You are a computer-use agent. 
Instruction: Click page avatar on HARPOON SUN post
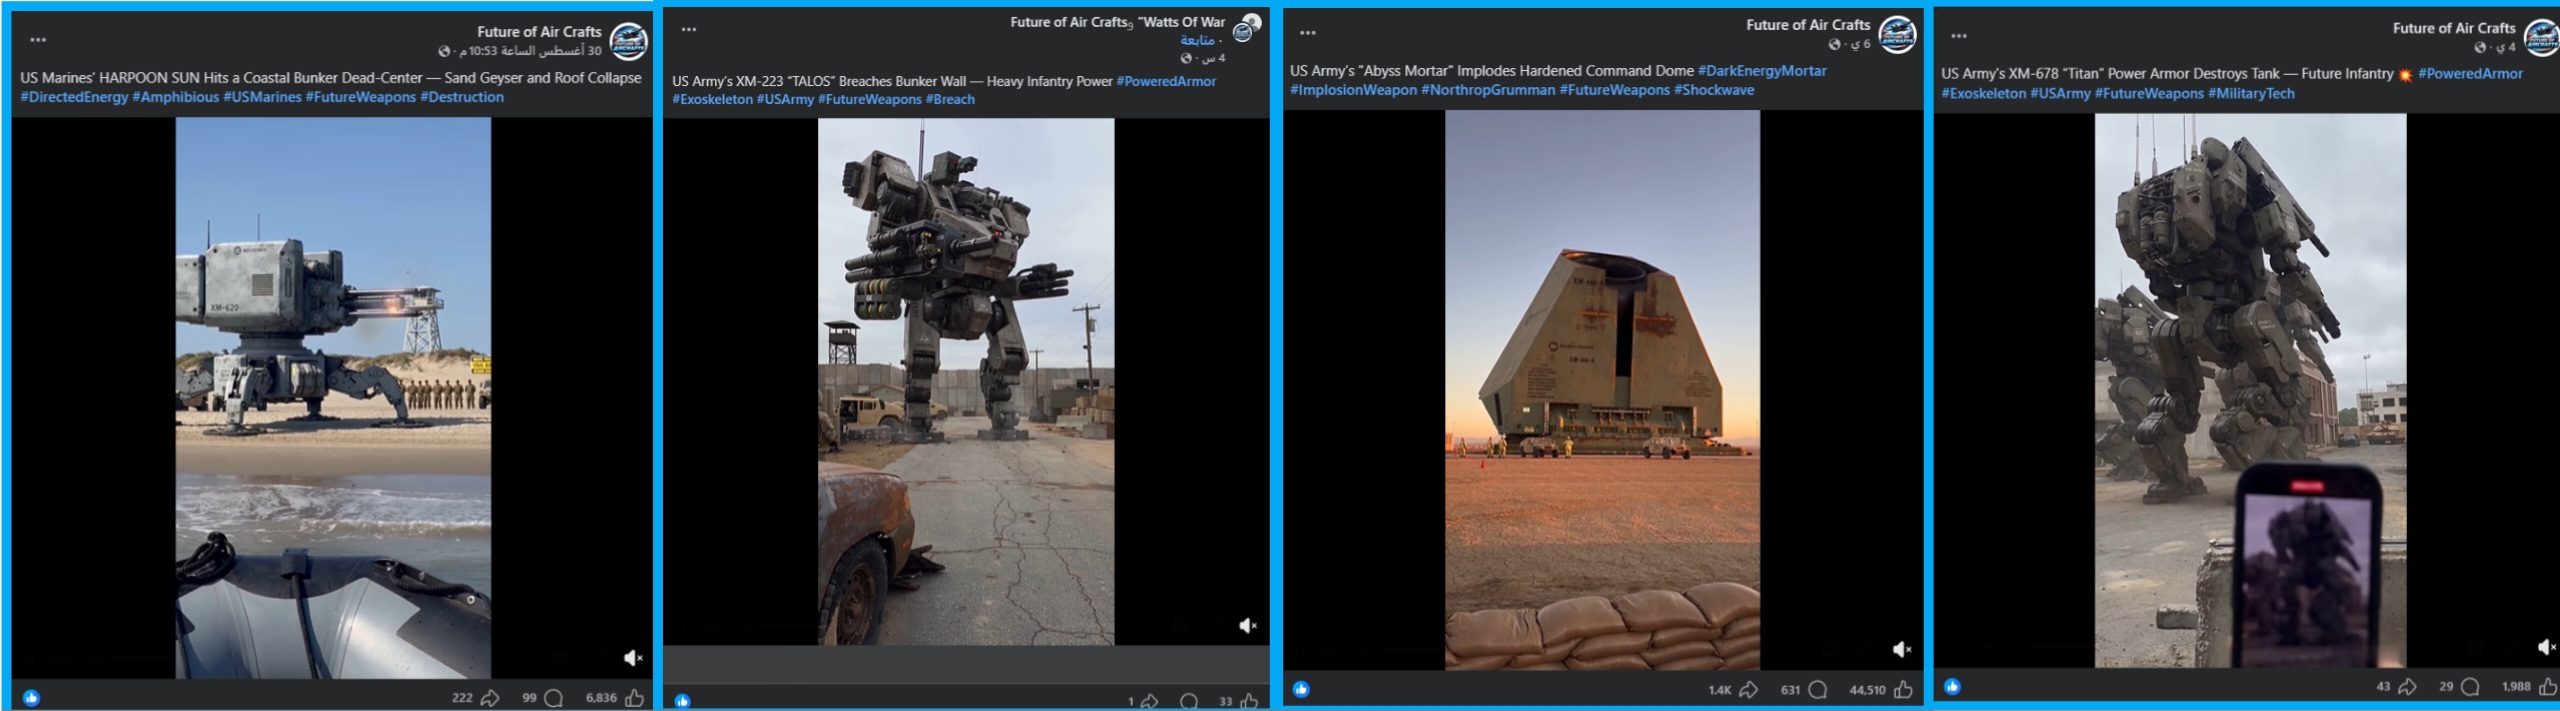(x=628, y=41)
